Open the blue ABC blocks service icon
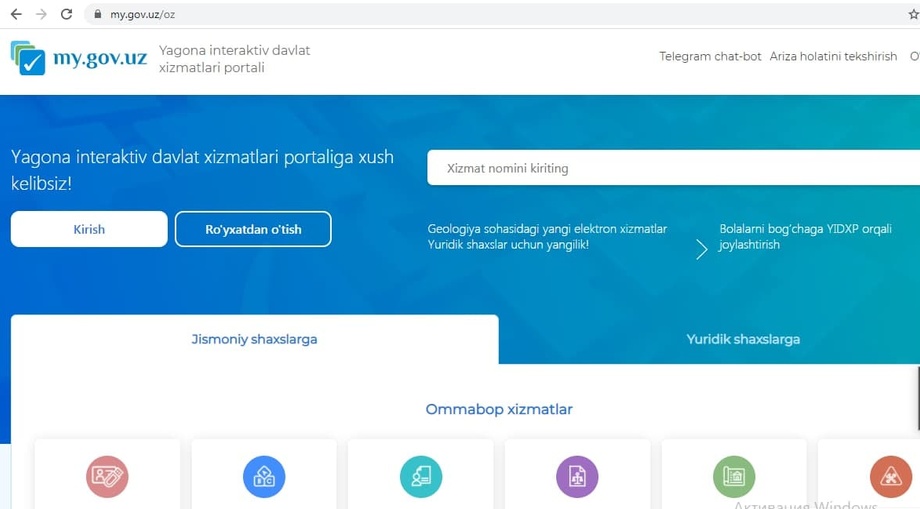Viewport: 920px width, 509px height. (x=264, y=477)
